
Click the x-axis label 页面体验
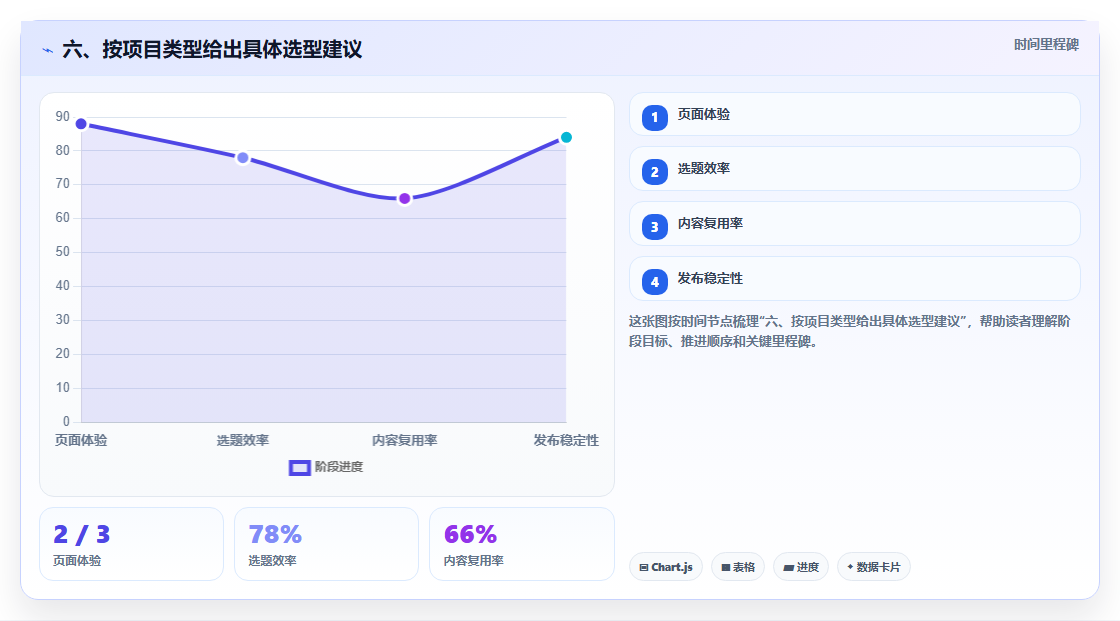[x=81, y=440]
